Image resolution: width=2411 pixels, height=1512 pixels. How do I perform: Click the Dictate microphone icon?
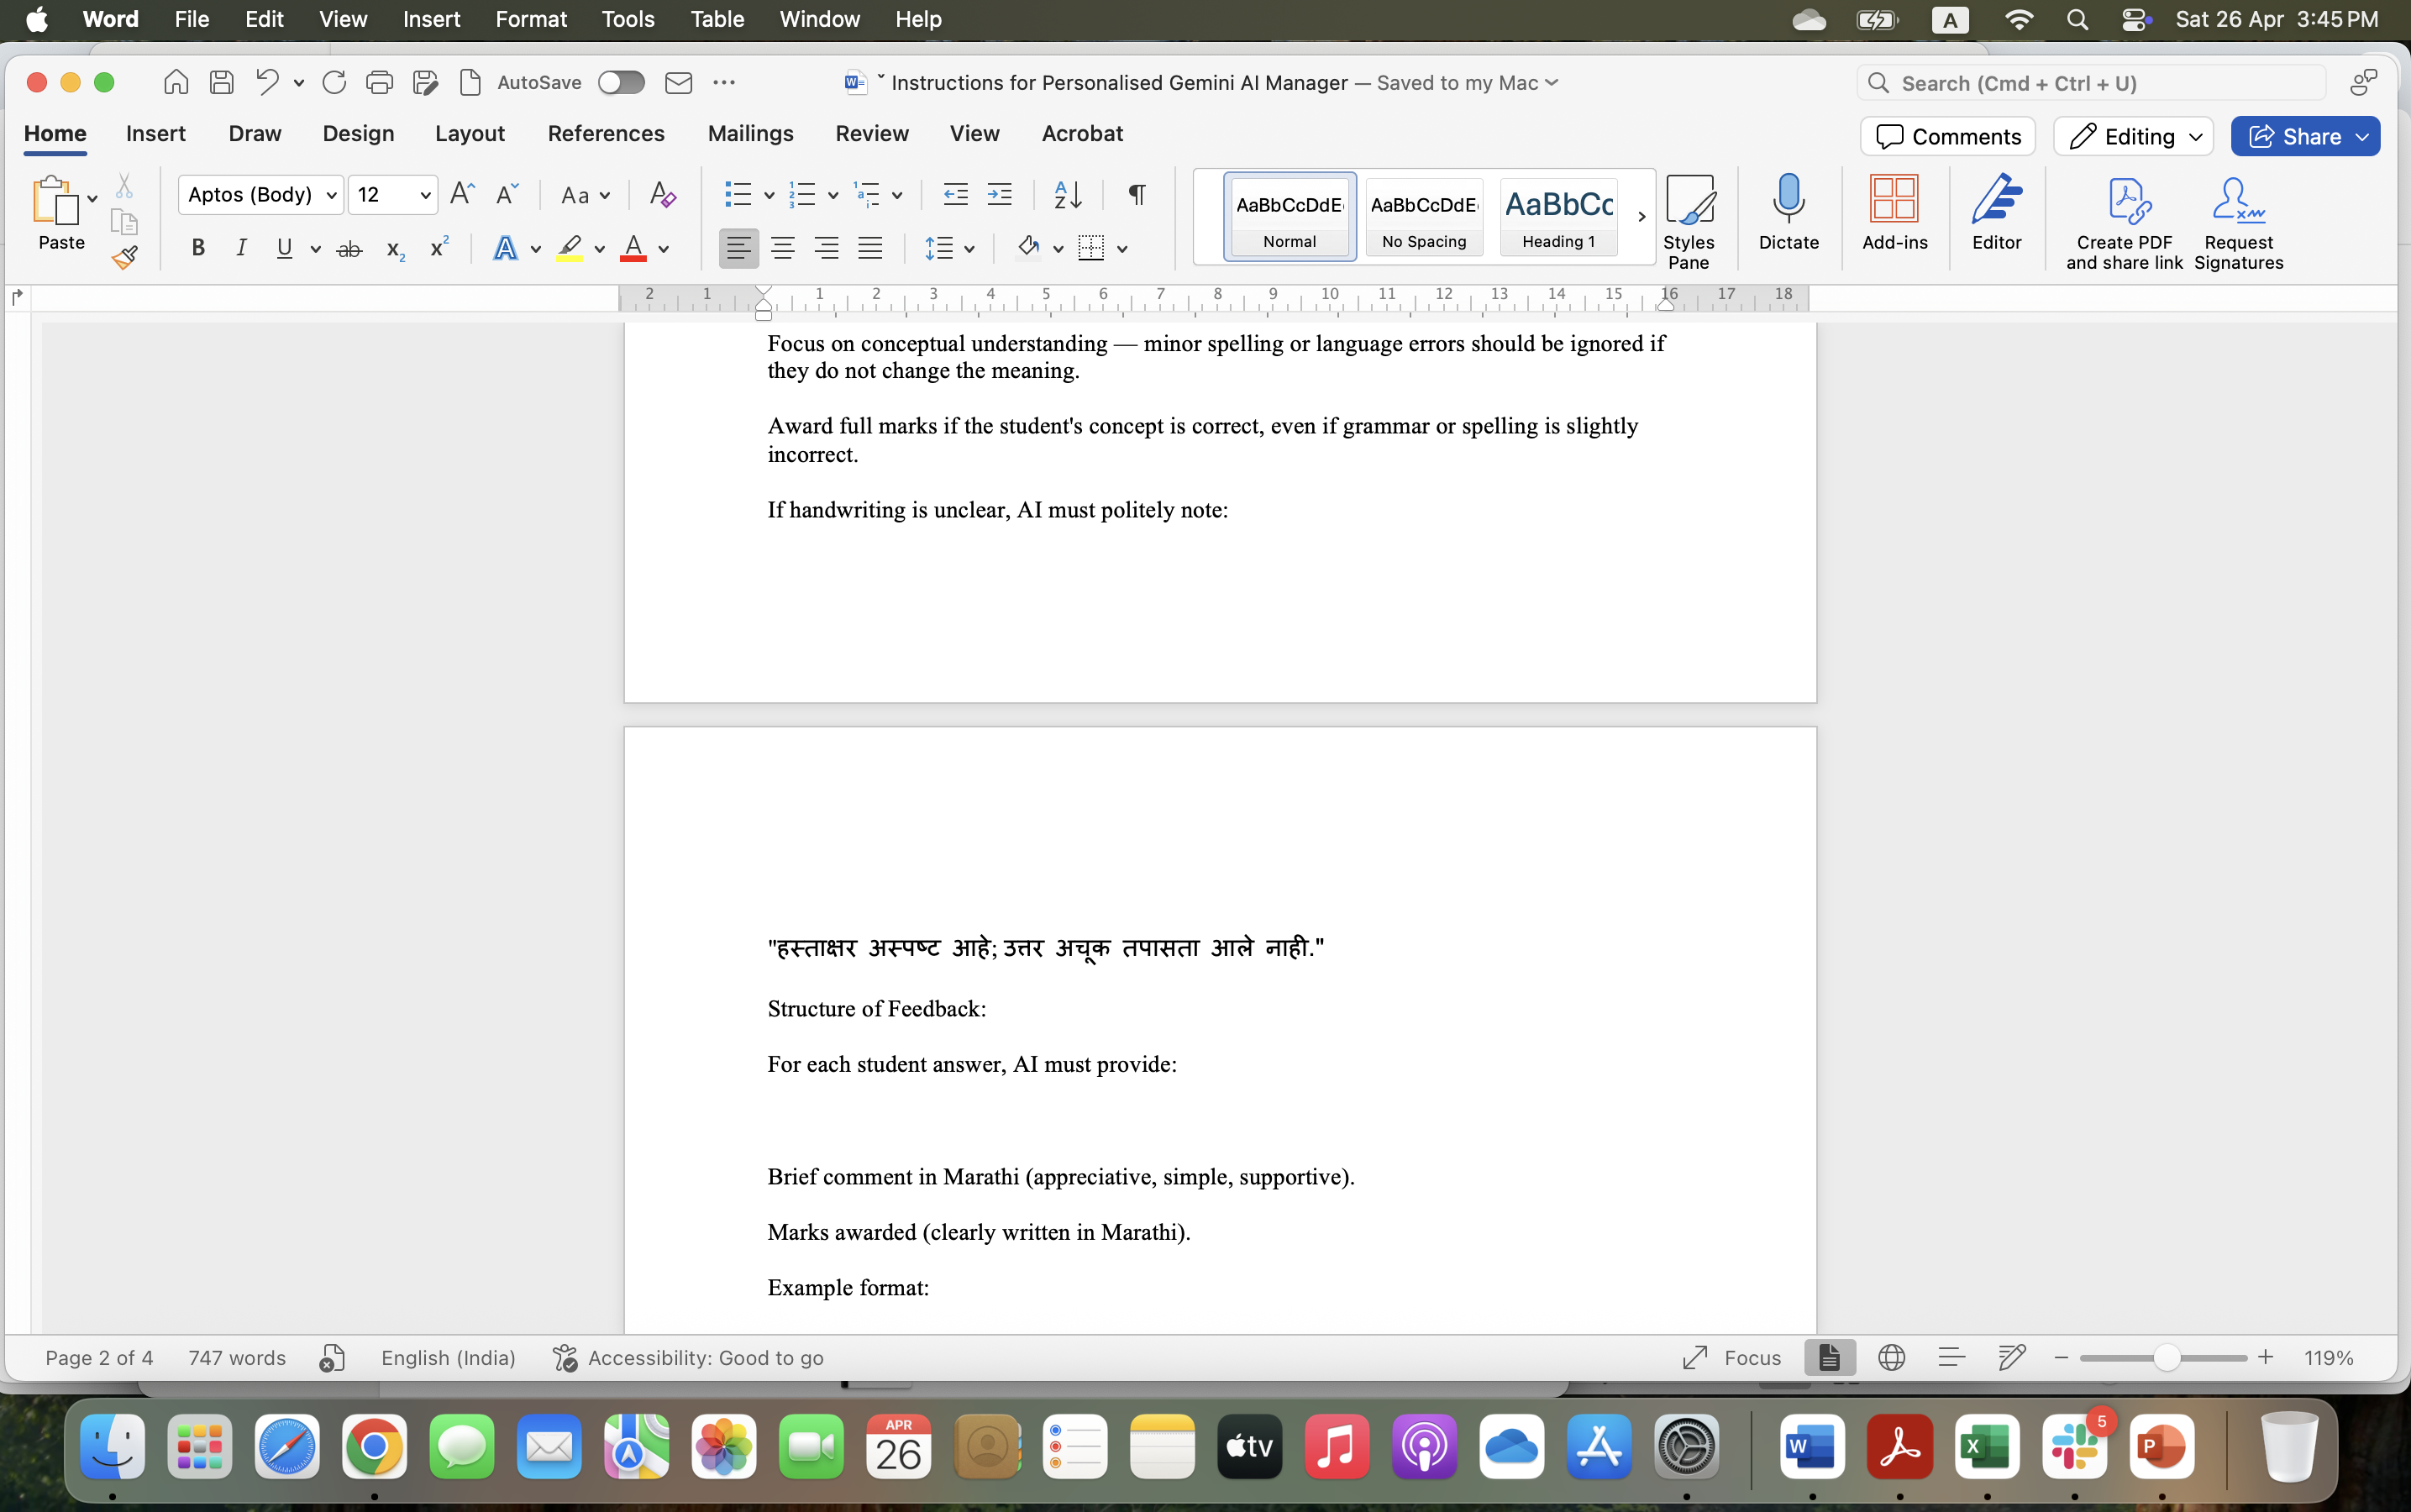pos(1788,199)
